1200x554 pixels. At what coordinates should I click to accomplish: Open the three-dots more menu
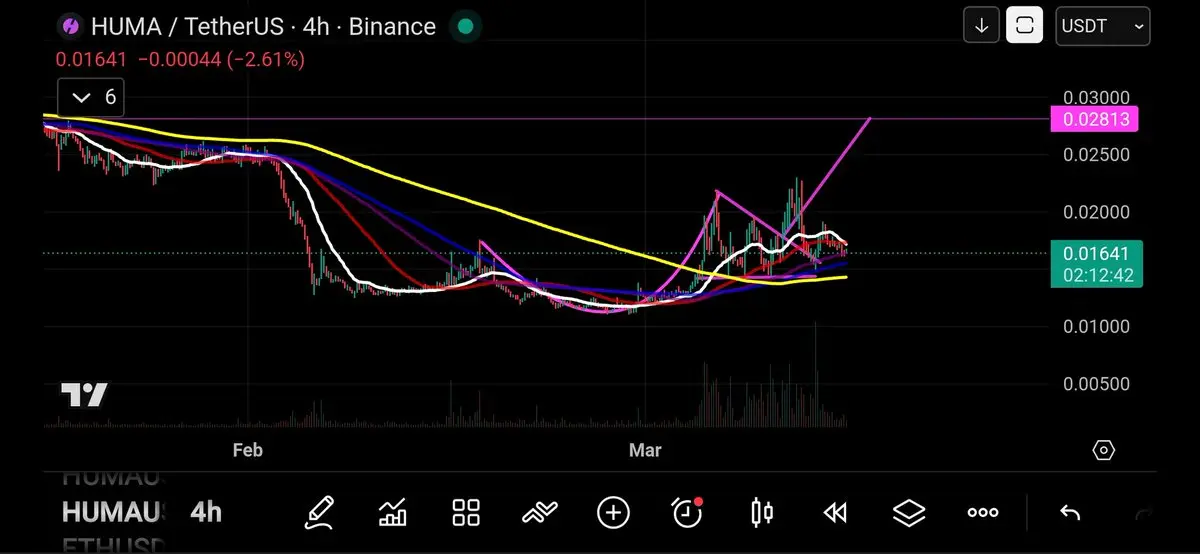tap(983, 513)
